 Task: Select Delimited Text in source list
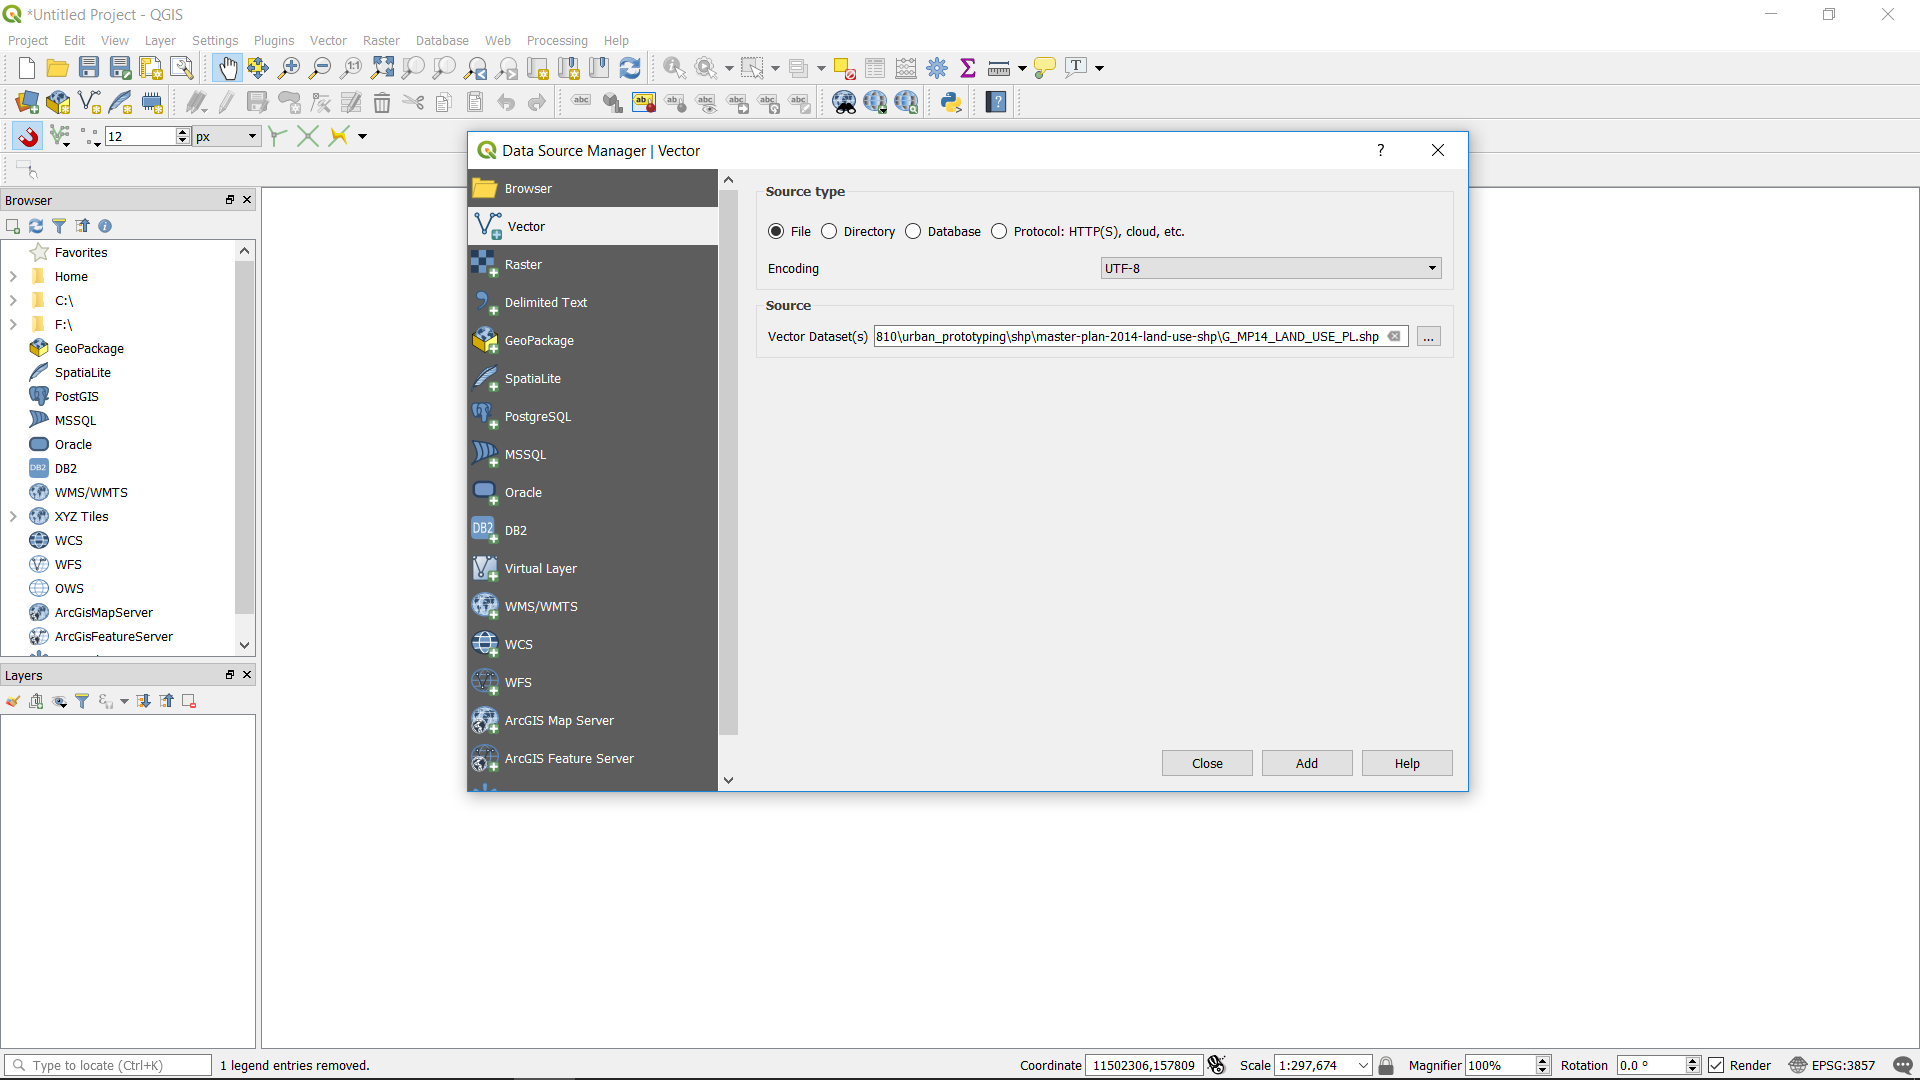(545, 302)
